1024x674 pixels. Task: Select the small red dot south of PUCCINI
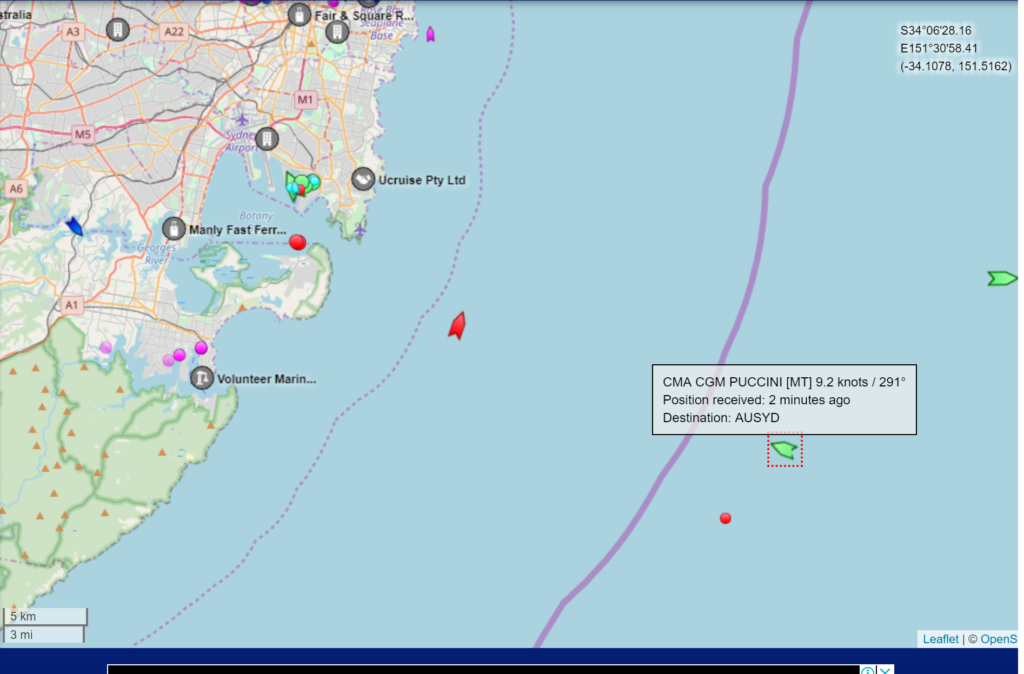pos(725,518)
